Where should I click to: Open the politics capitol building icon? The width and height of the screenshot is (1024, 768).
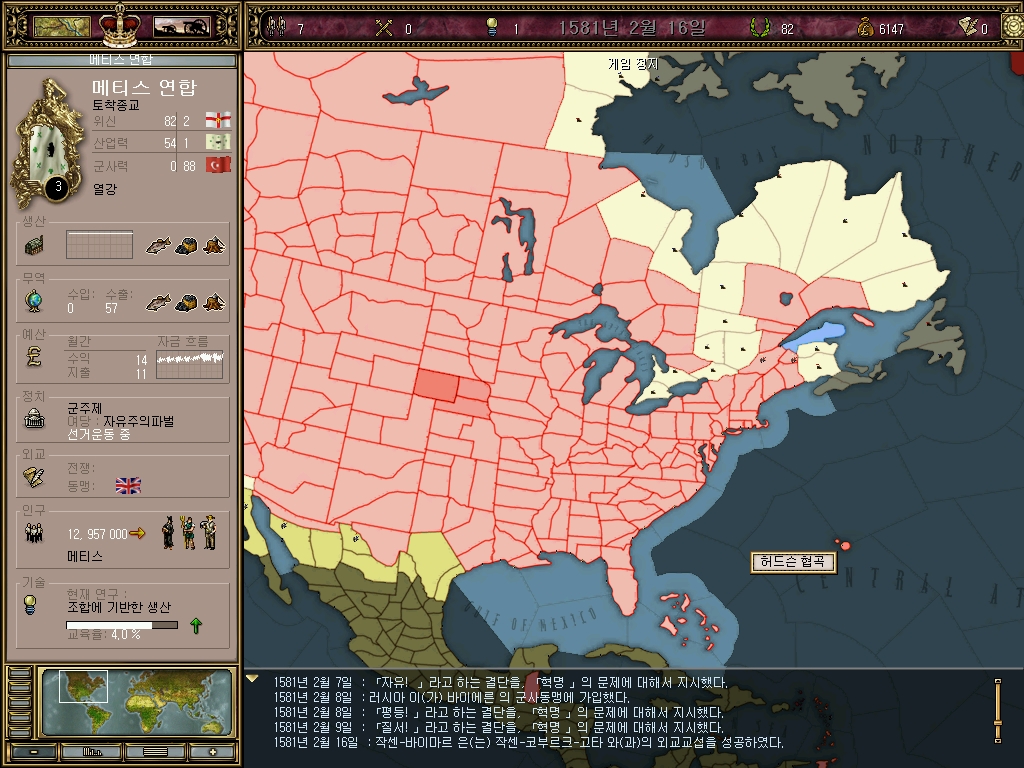34,419
